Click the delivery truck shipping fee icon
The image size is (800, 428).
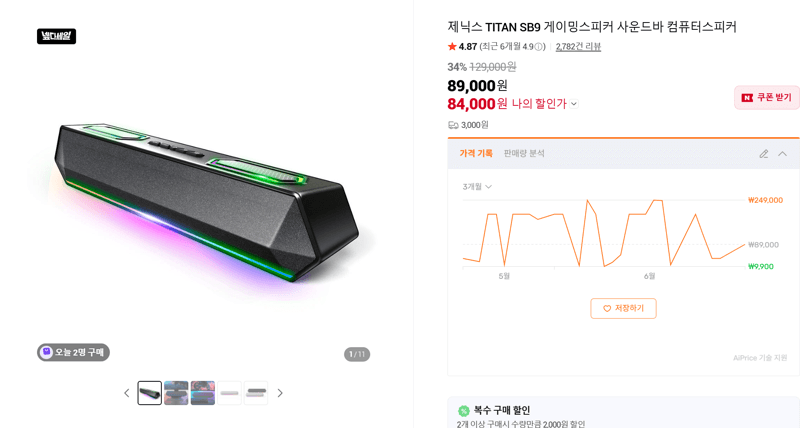click(x=453, y=125)
